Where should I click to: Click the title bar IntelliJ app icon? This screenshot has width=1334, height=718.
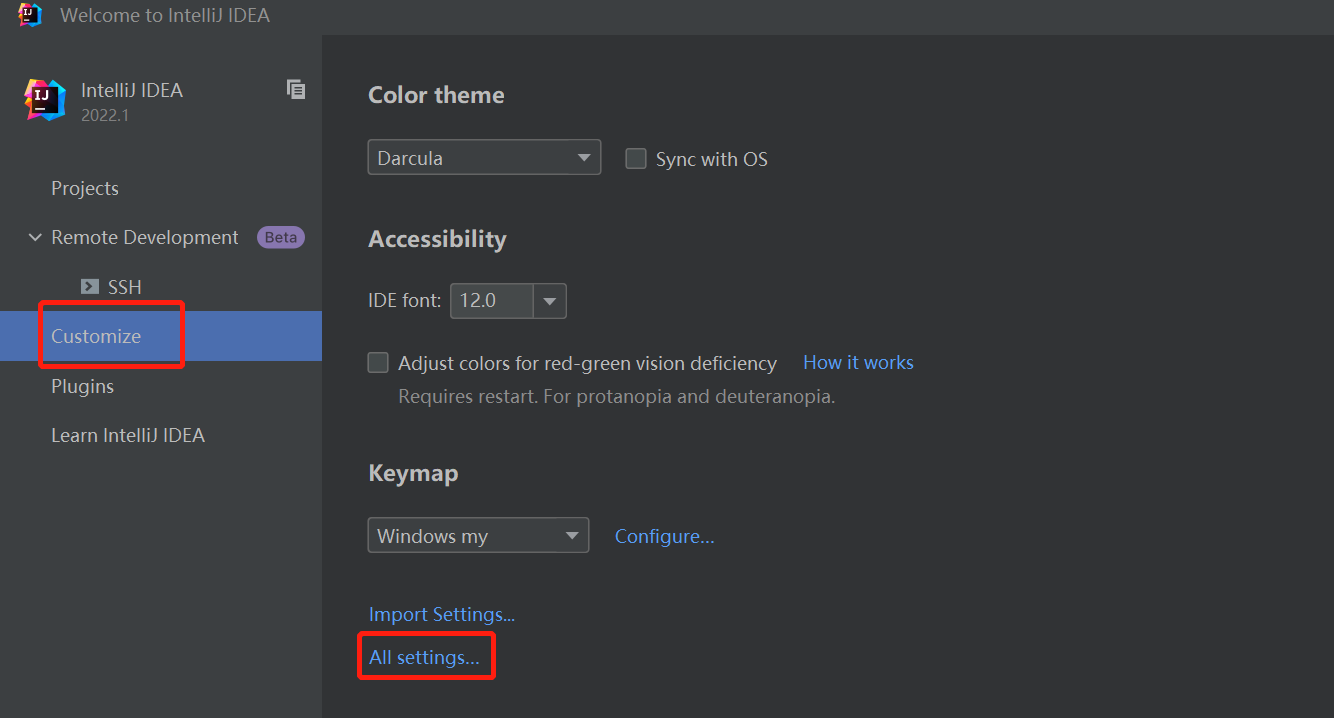point(30,15)
